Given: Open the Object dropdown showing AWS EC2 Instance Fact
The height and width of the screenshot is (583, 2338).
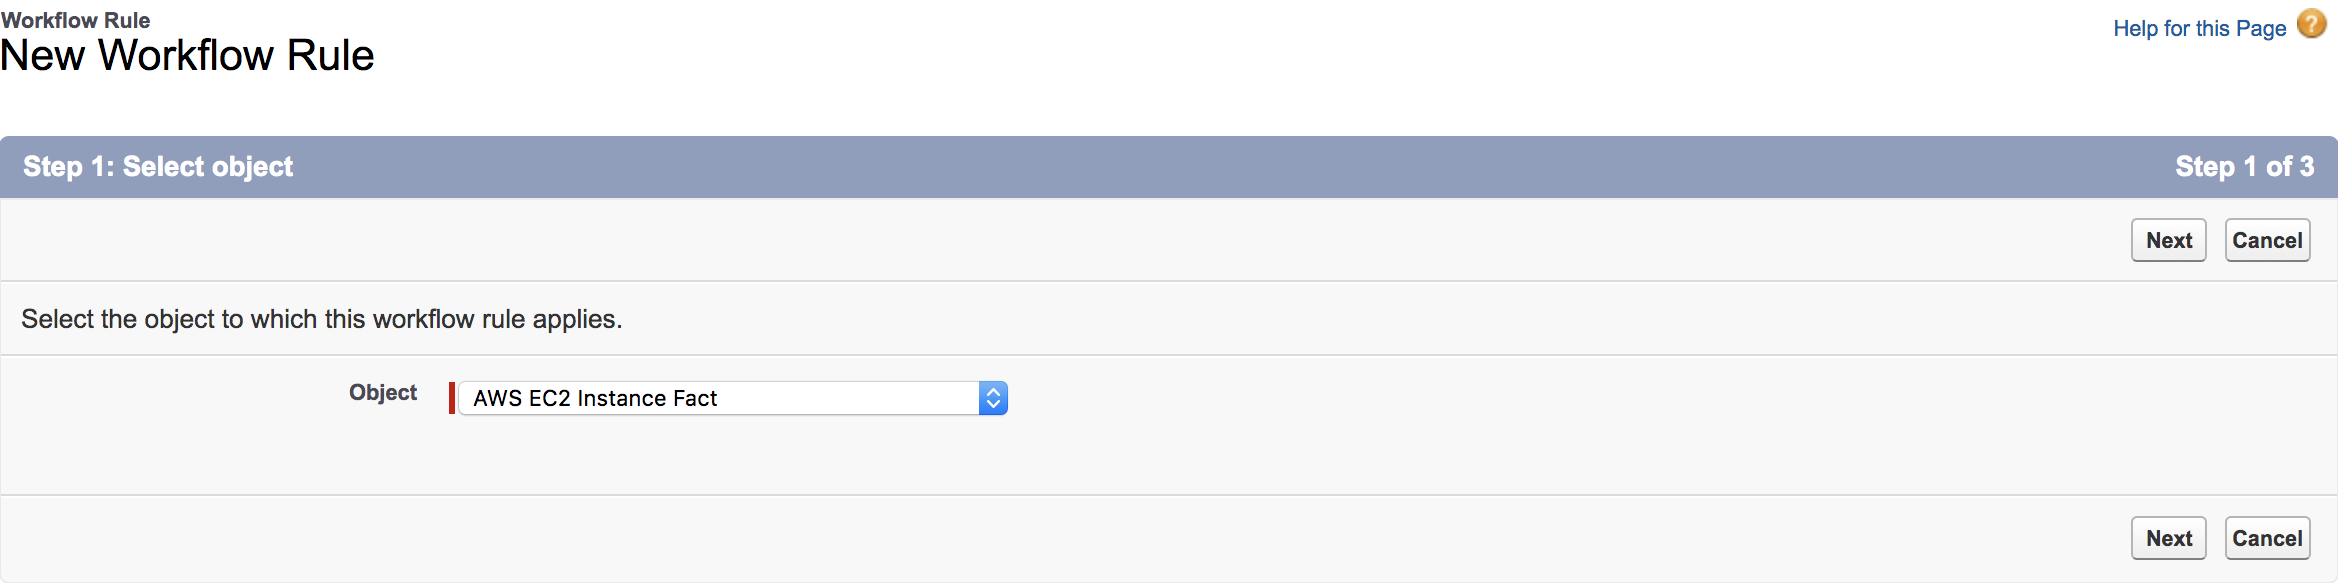Looking at the screenshot, I should 718,398.
